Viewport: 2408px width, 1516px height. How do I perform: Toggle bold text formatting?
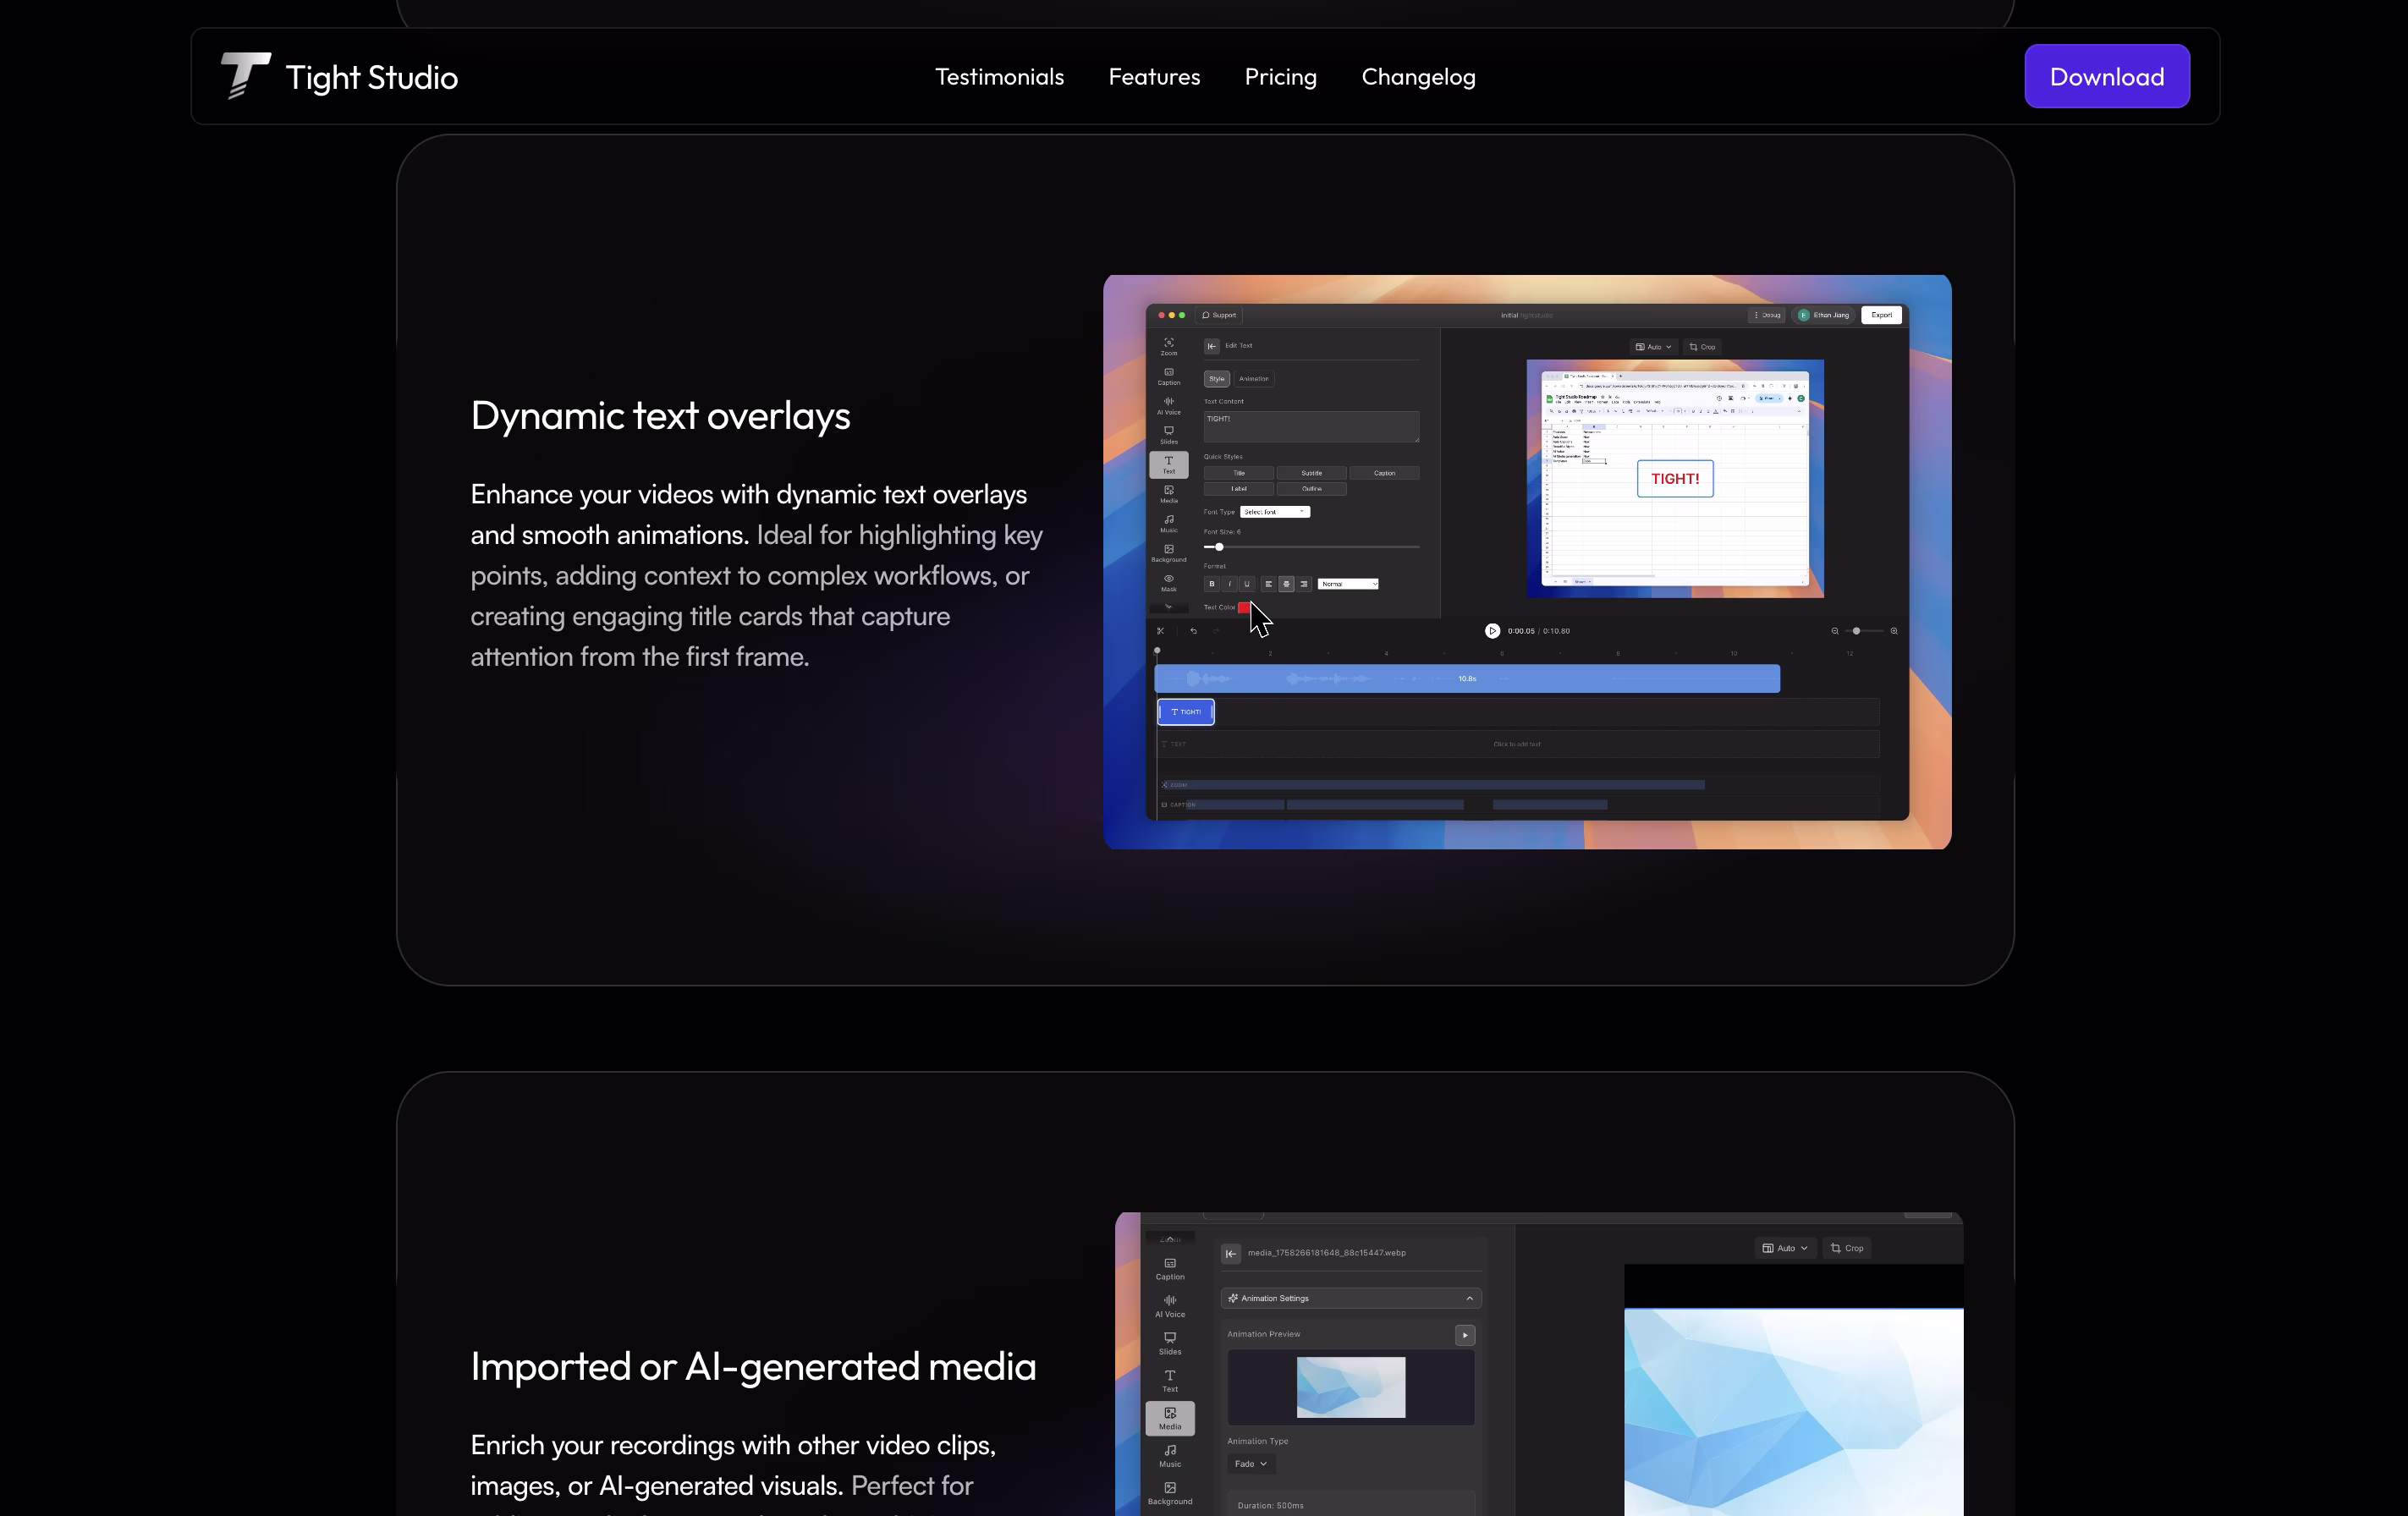(1212, 584)
